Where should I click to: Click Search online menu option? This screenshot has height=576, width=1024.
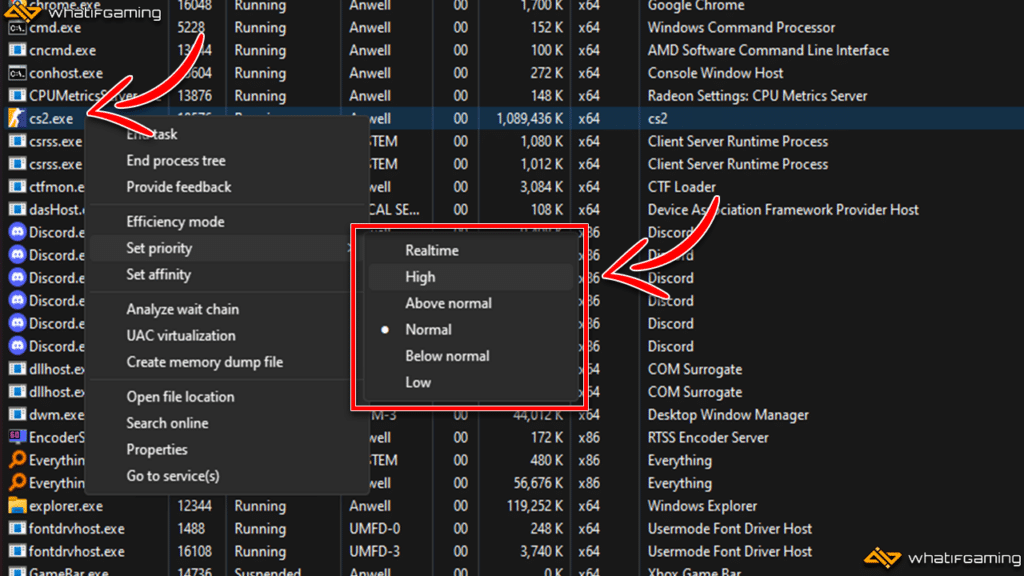click(167, 423)
